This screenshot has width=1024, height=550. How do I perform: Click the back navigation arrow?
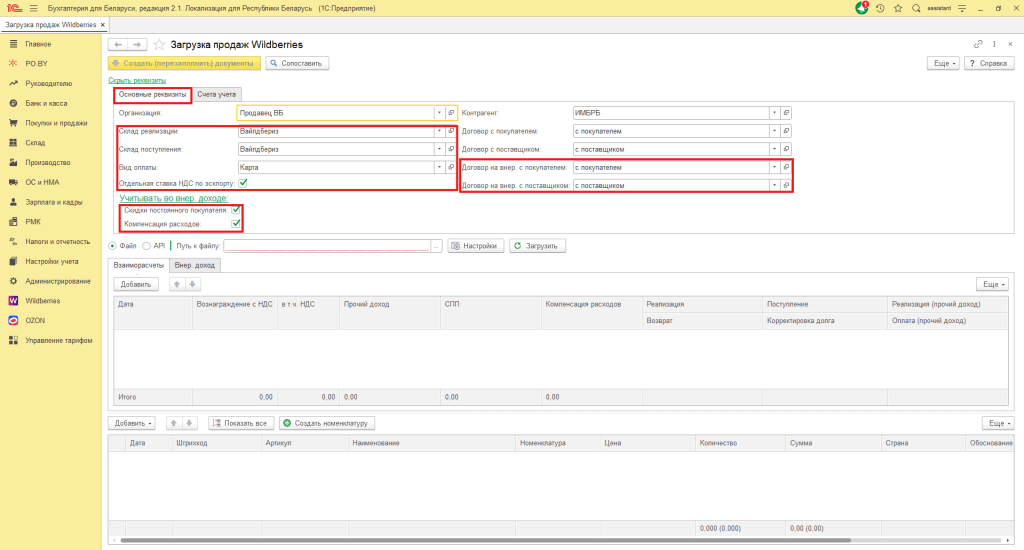click(117, 45)
